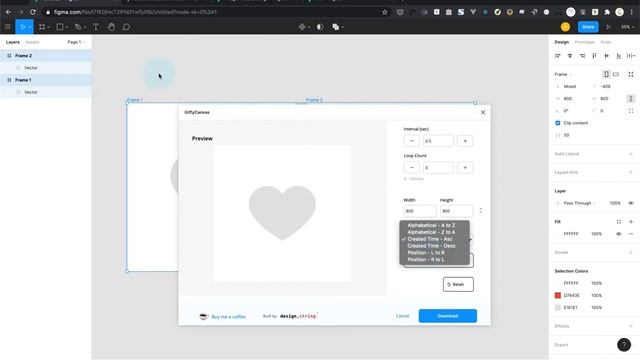This screenshot has width=640, height=360.
Task: Open the browser extensions puzzle icon
Action: tap(607, 12)
